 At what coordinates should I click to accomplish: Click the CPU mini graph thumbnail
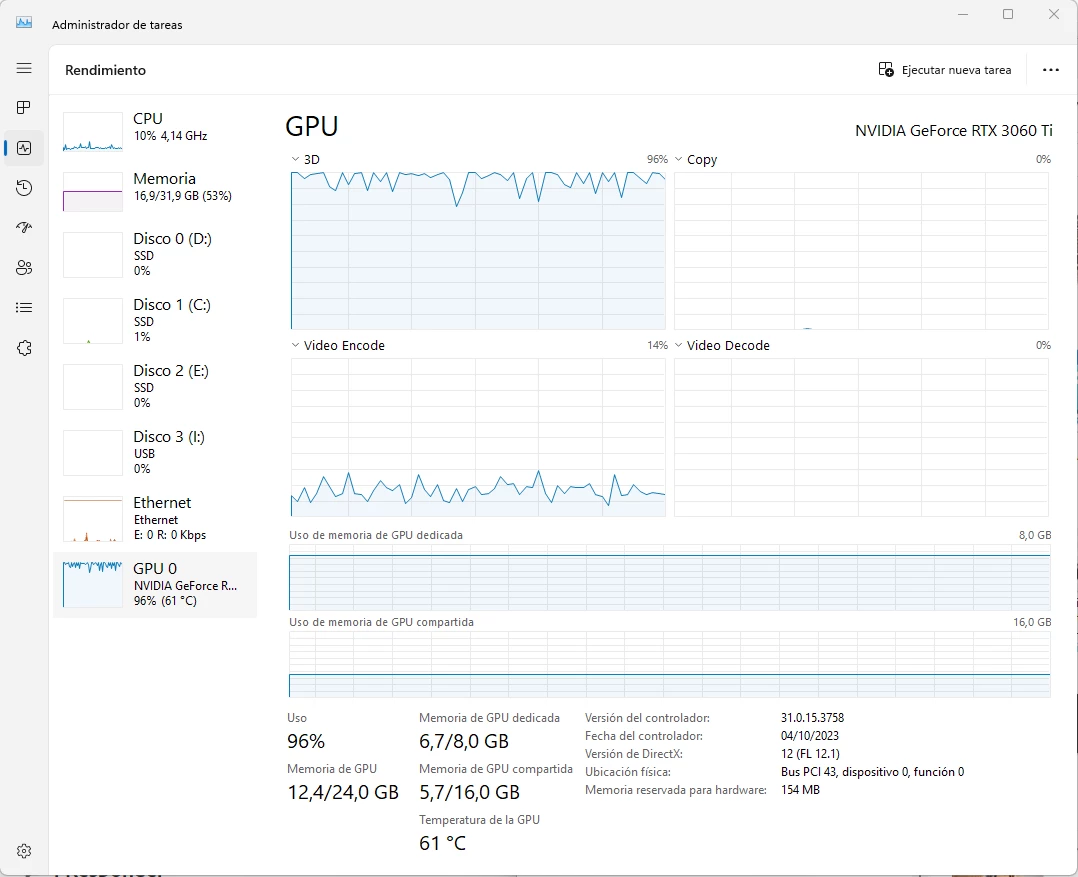93,132
